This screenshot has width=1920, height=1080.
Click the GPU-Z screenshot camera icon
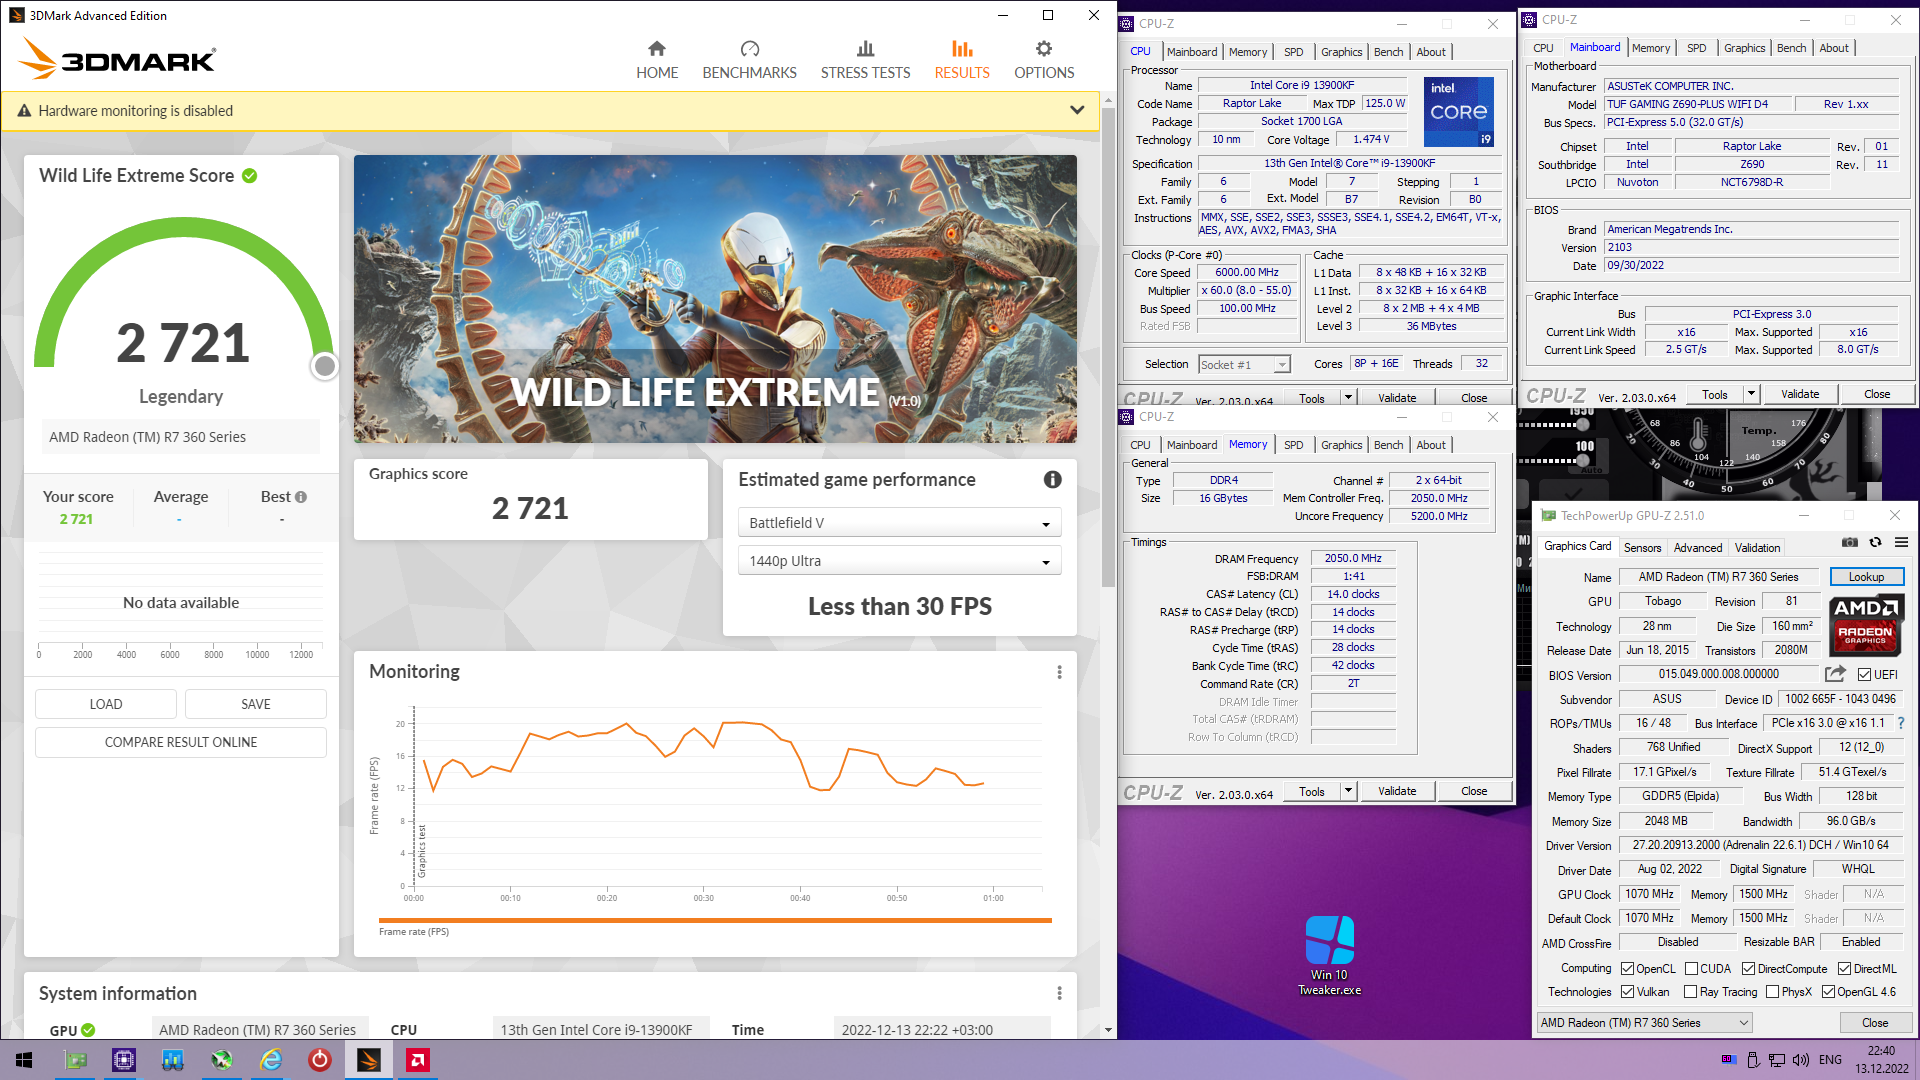click(x=1850, y=542)
